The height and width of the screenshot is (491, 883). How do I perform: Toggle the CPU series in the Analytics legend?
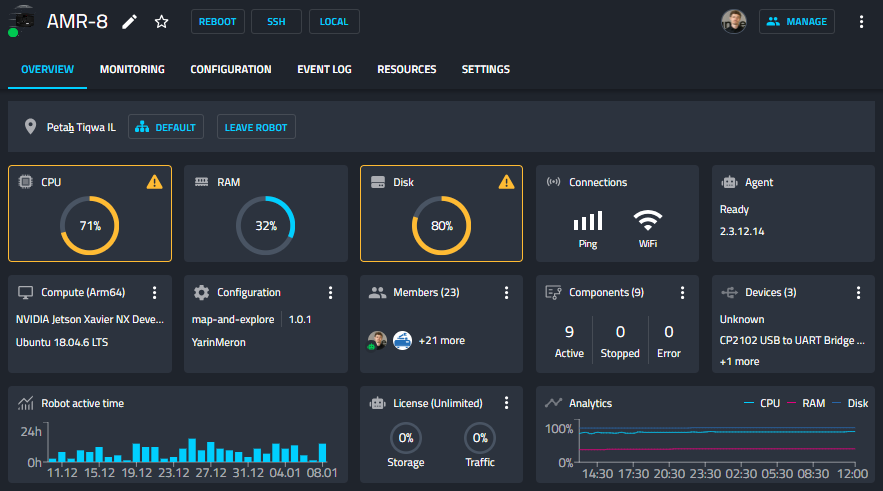click(x=762, y=403)
